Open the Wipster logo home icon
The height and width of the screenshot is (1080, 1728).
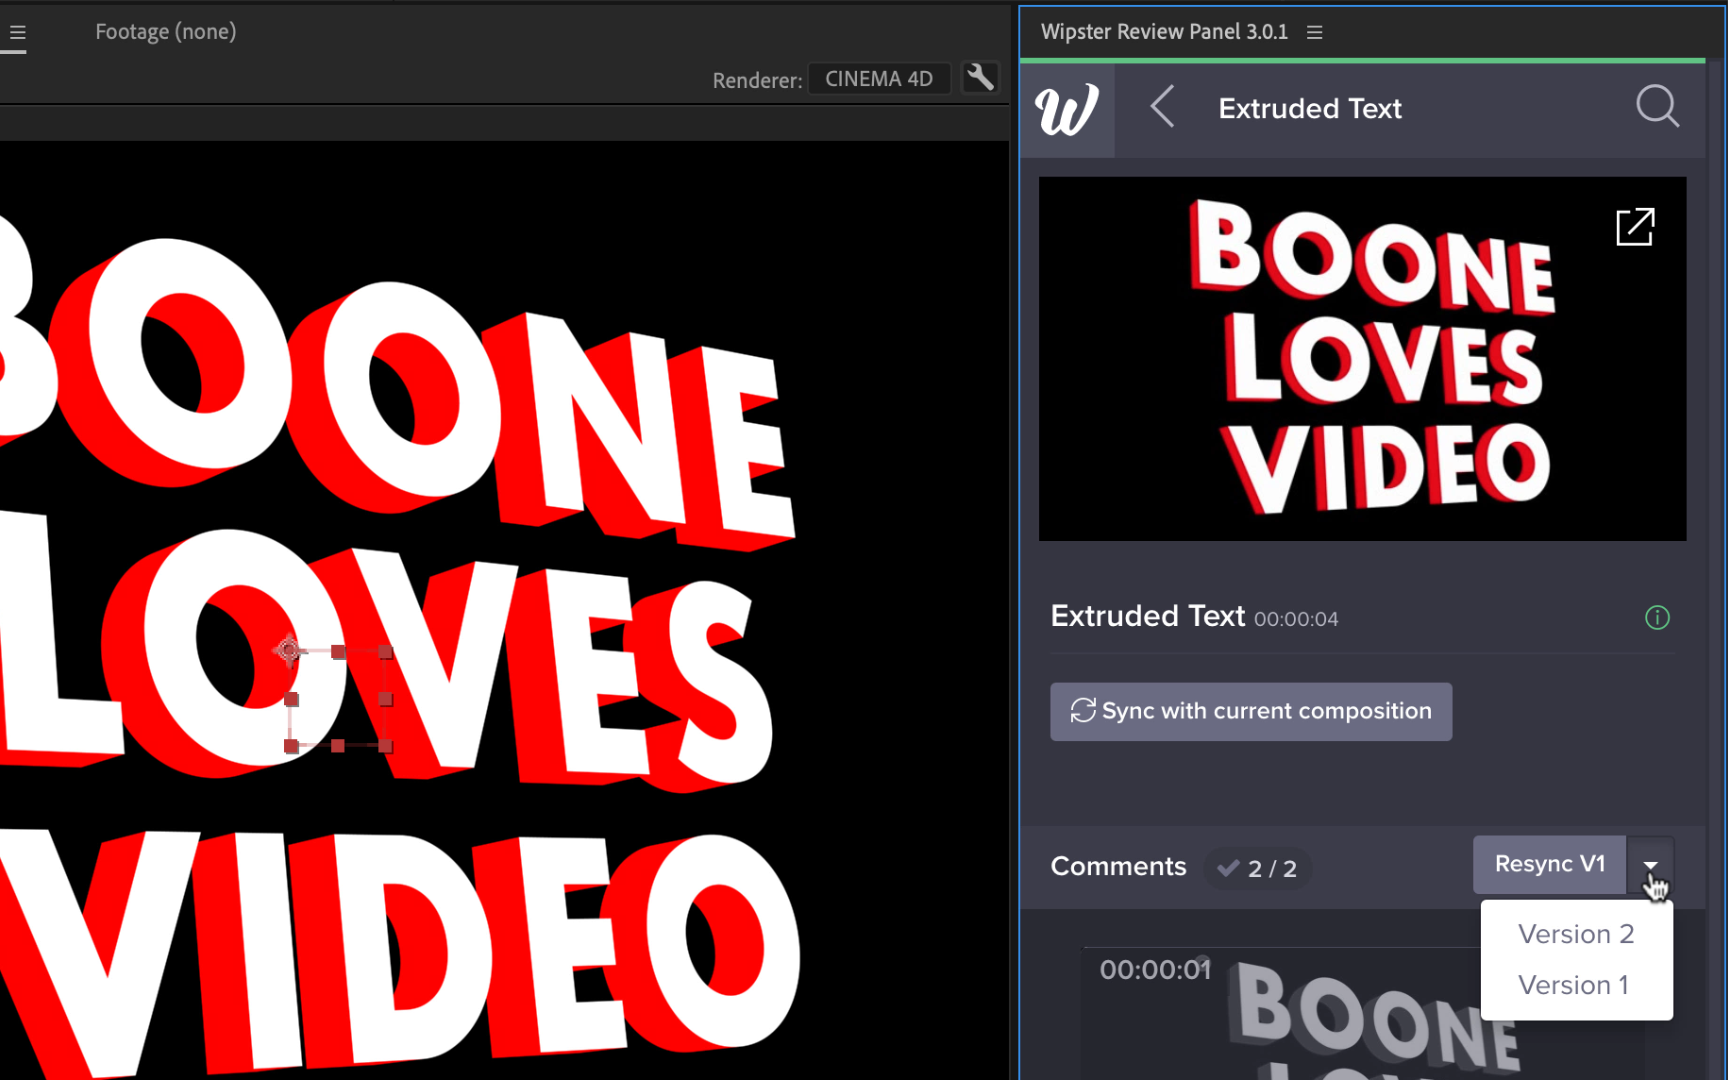click(1067, 109)
